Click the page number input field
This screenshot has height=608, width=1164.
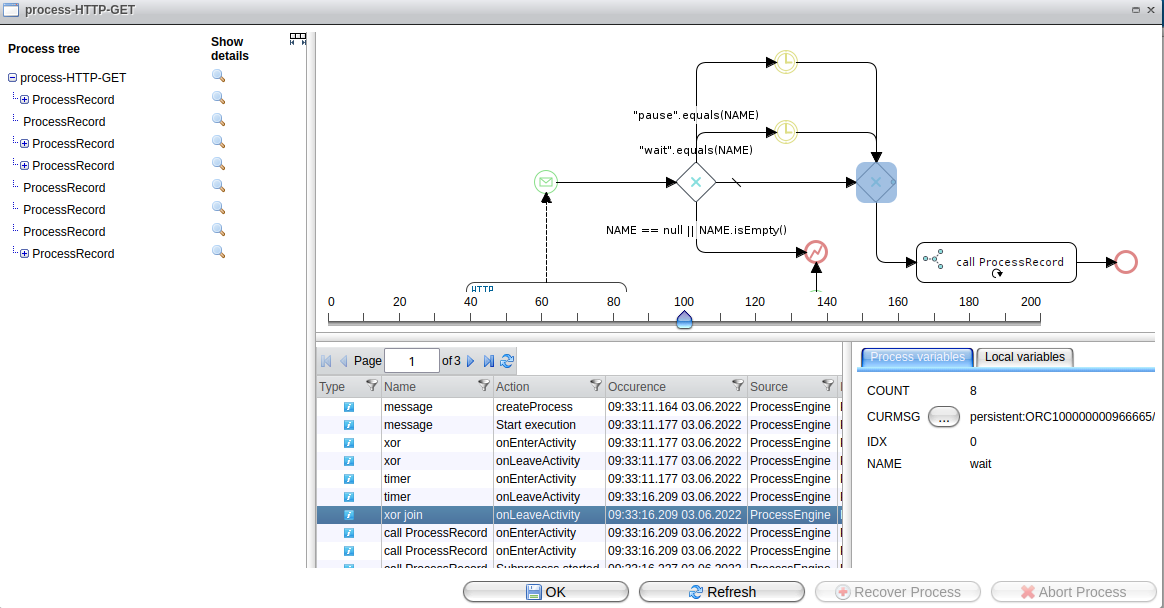click(412, 361)
